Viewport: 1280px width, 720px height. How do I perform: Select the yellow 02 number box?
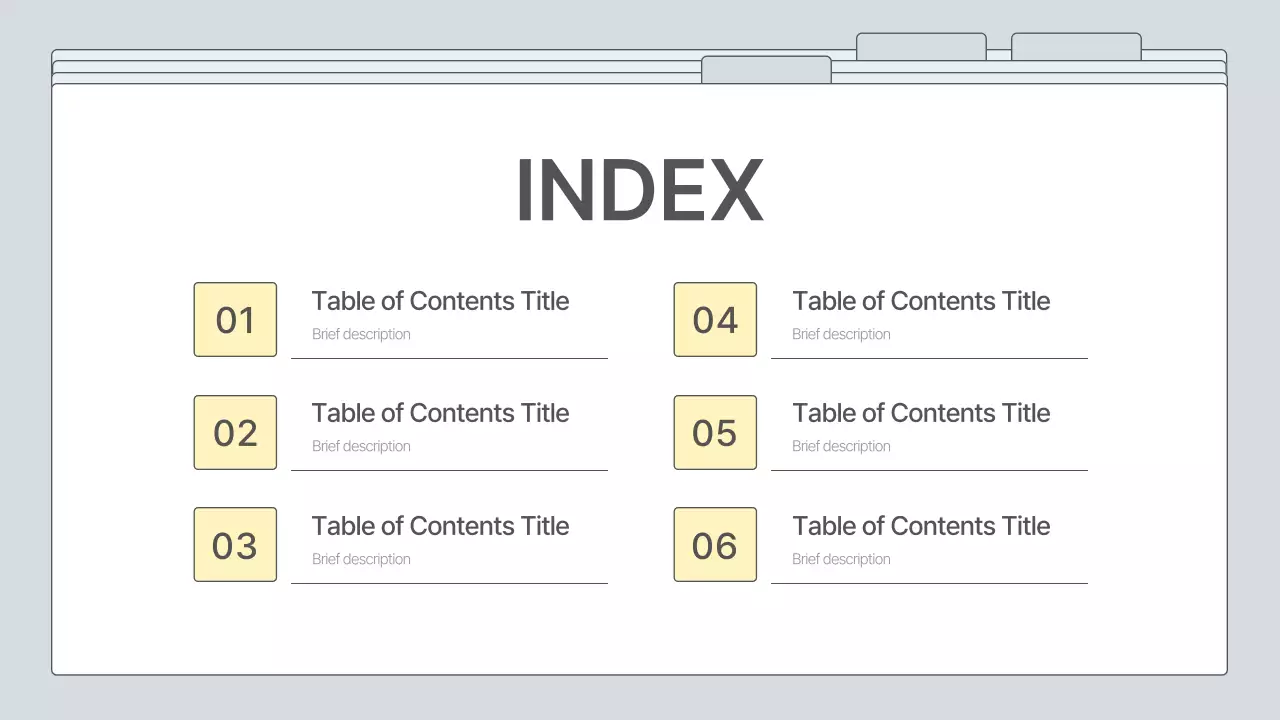coord(235,432)
